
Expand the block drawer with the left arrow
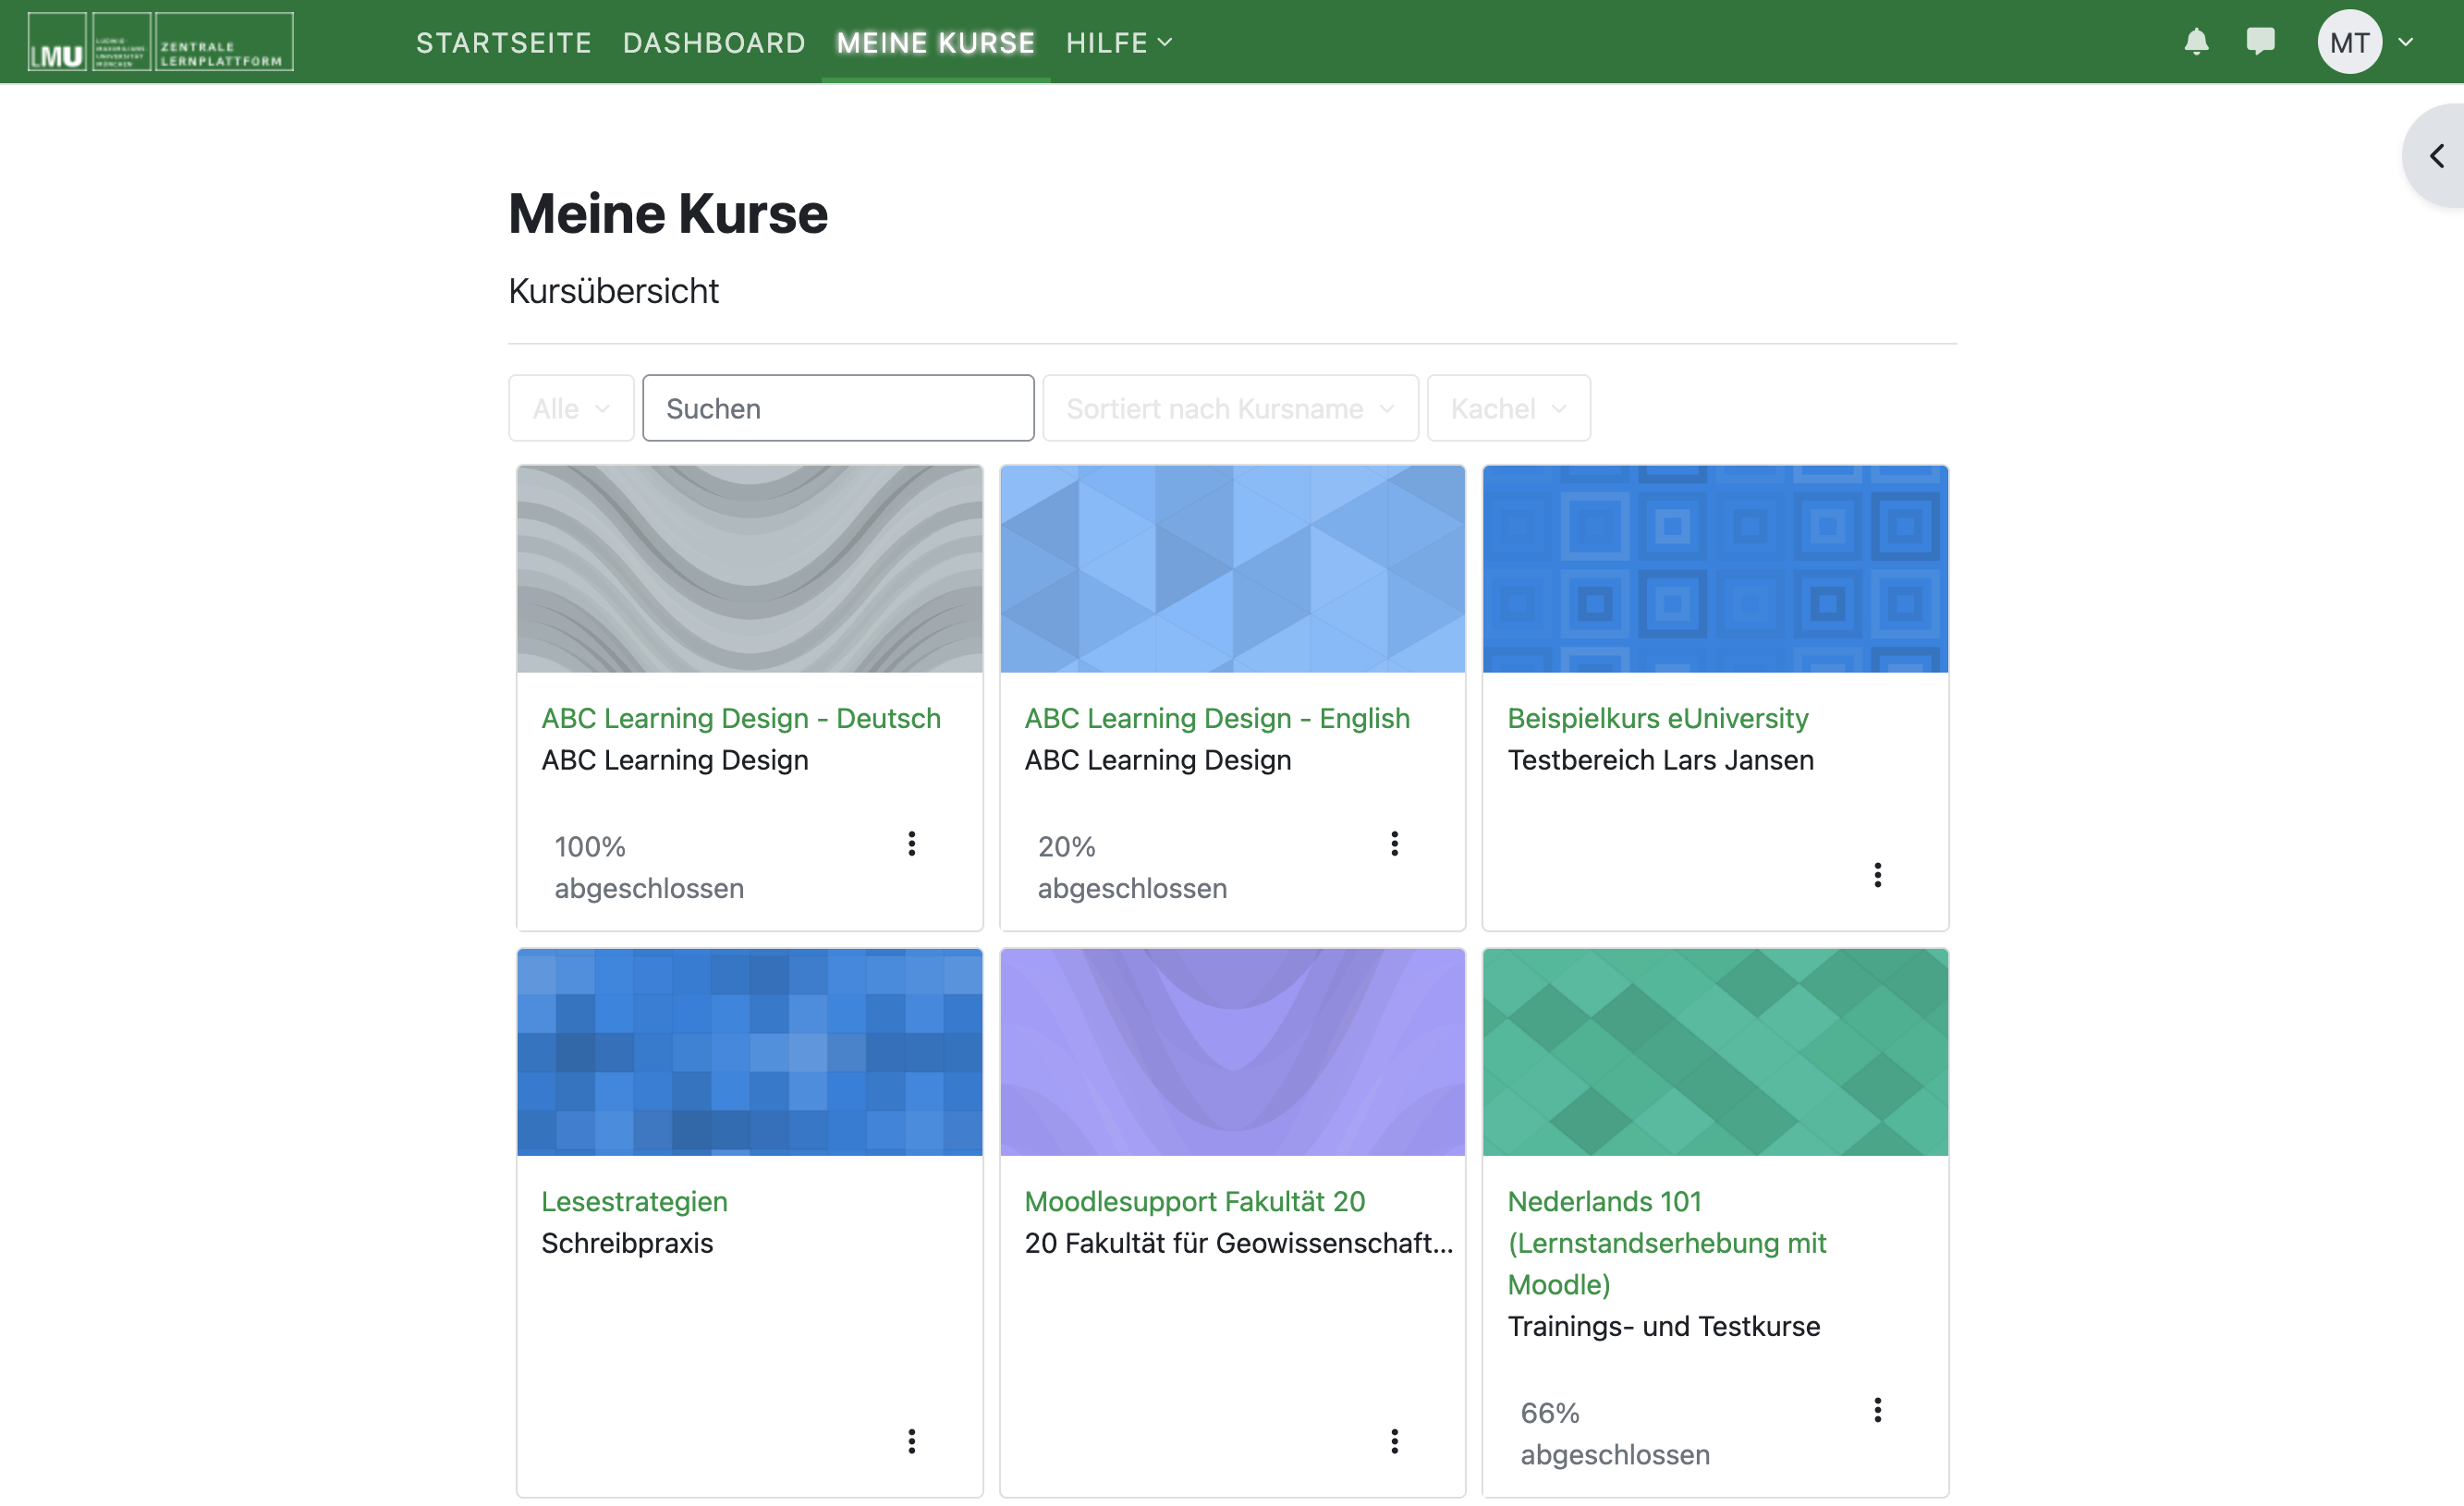coord(2436,156)
